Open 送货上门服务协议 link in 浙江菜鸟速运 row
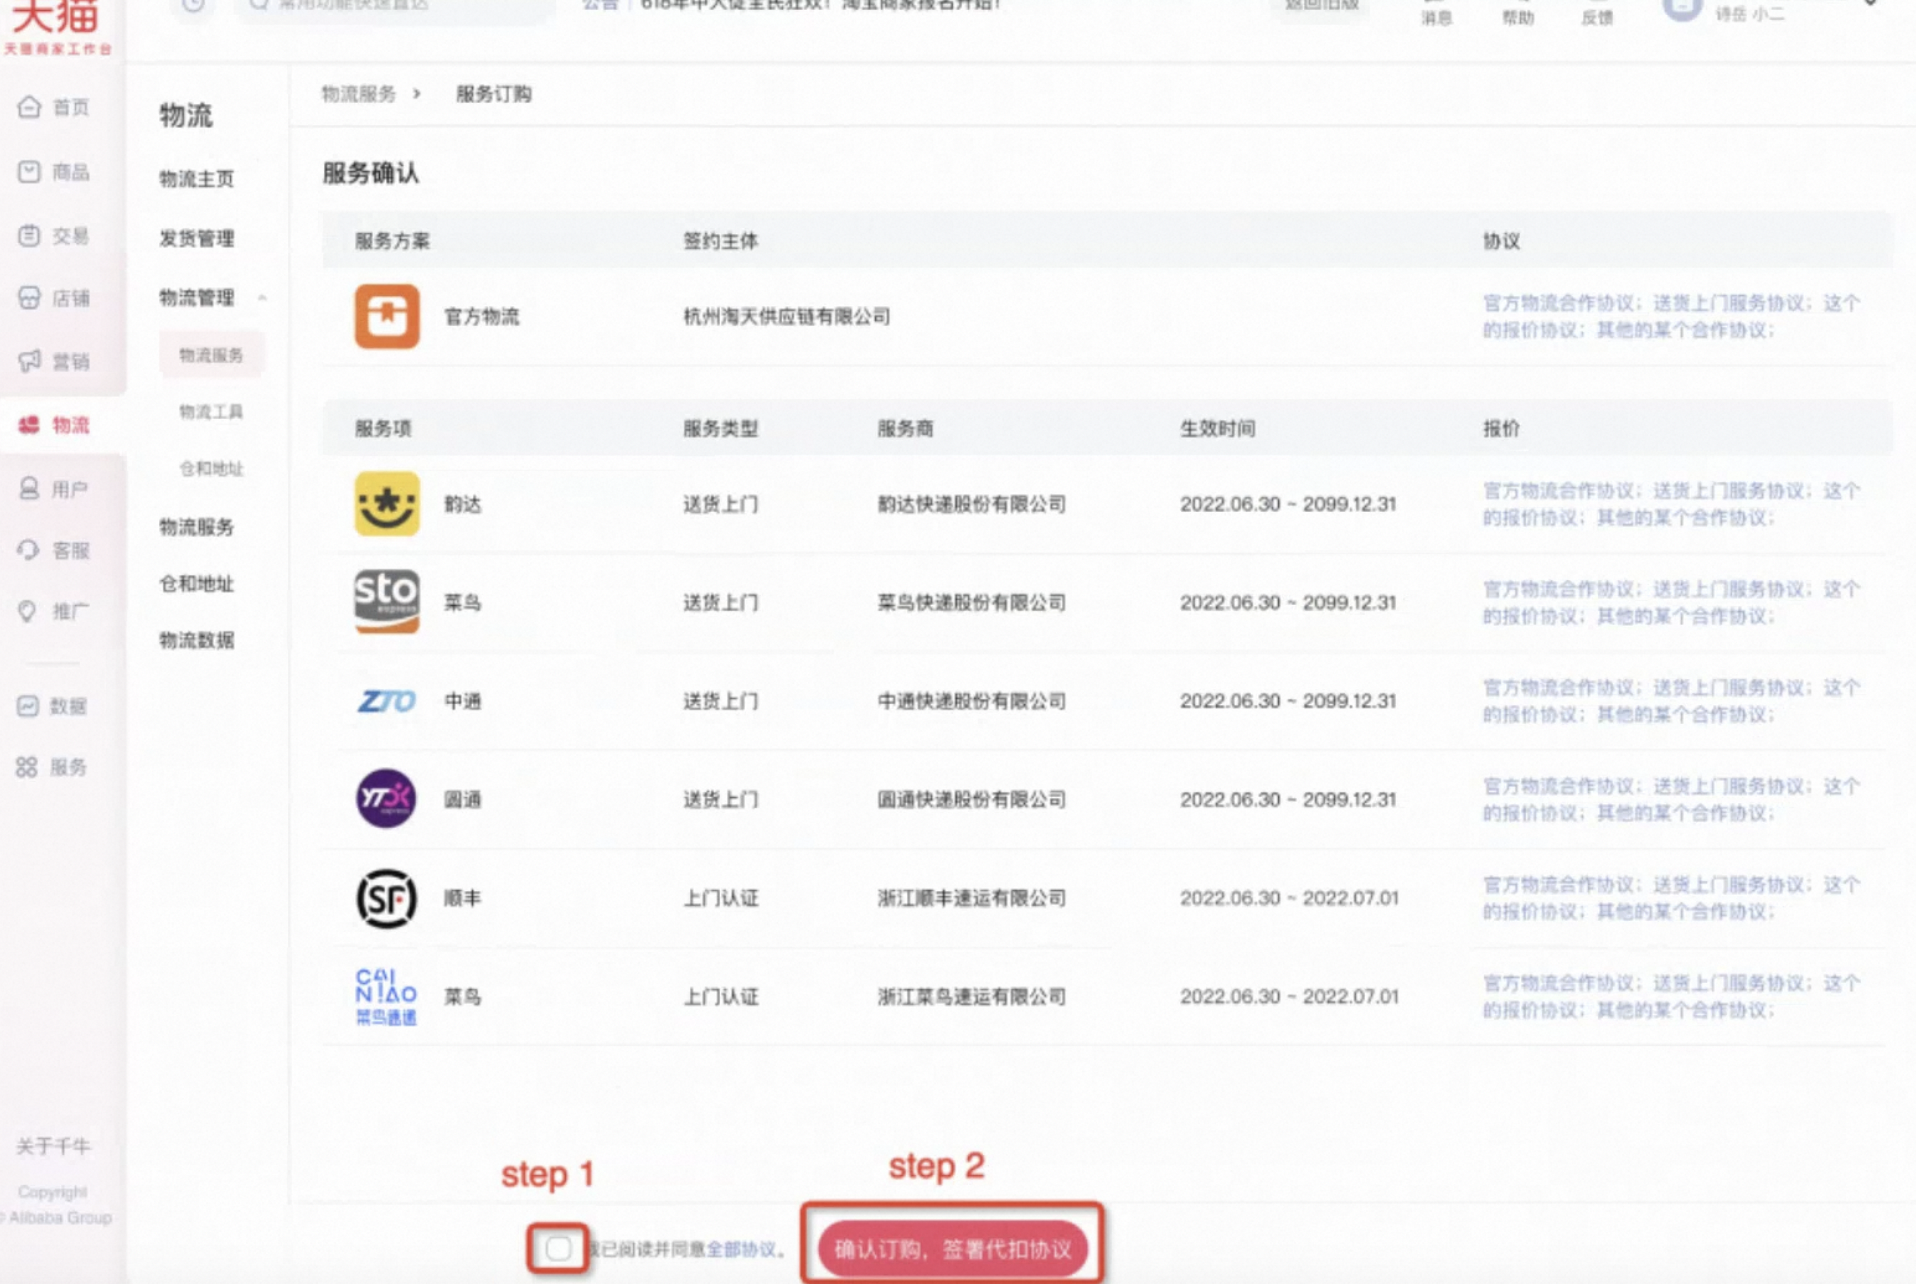This screenshot has height=1284, width=1916. pyautogui.click(x=1729, y=983)
